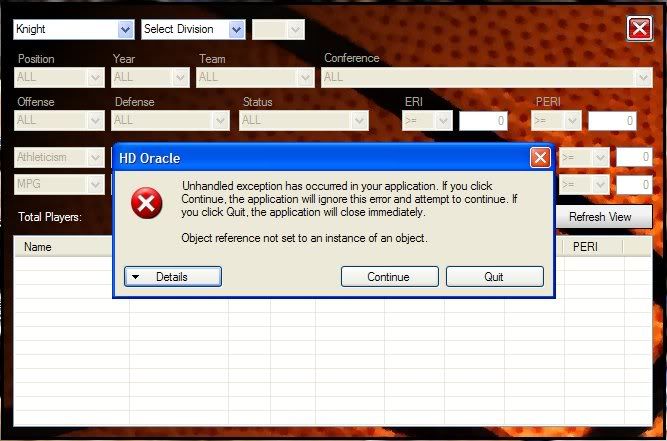
Task: Click the Refresh View button
Action: coord(601,217)
